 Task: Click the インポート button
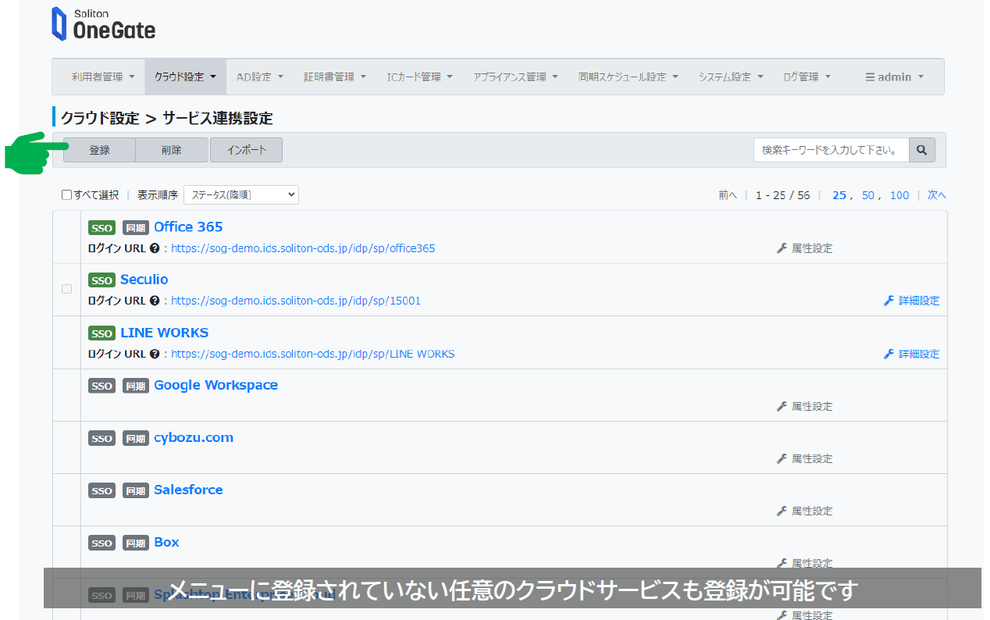(x=246, y=150)
